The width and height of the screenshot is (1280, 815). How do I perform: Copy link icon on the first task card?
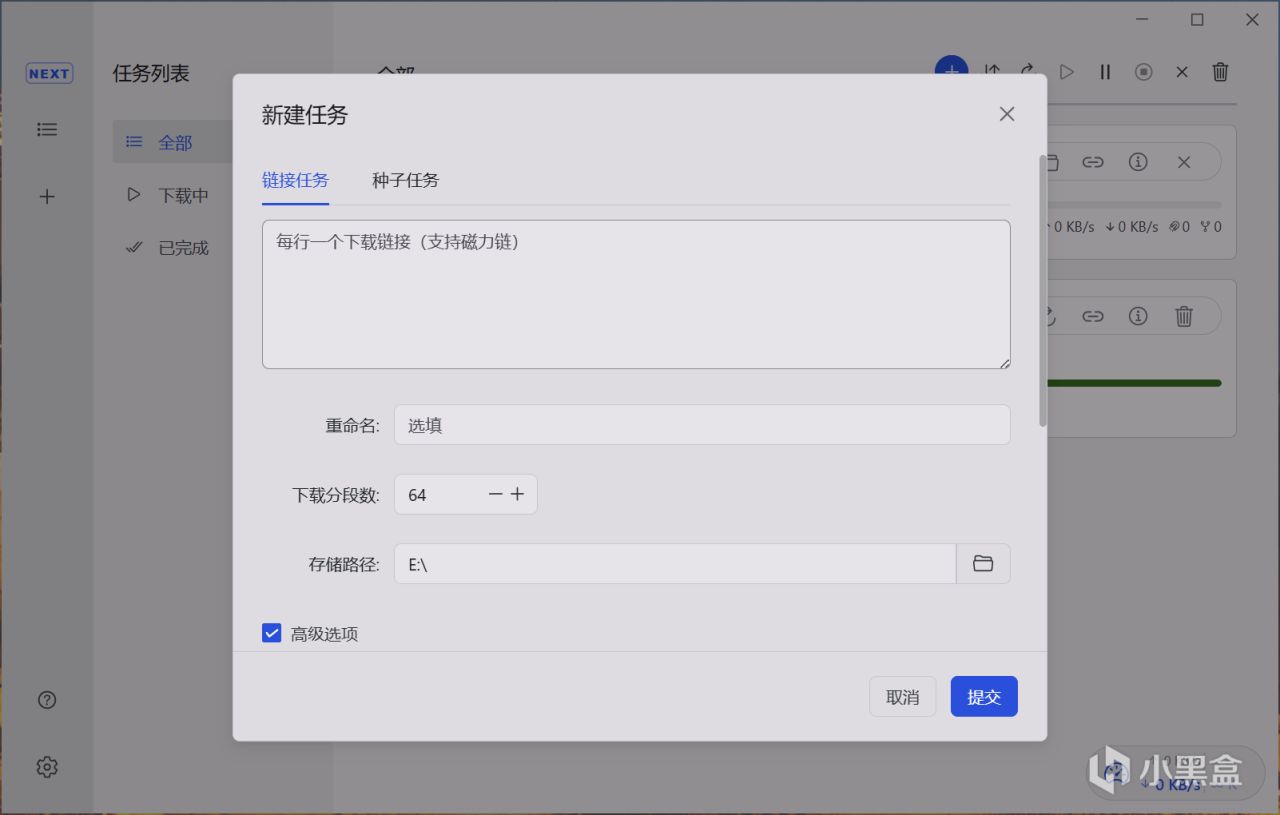click(x=1093, y=162)
